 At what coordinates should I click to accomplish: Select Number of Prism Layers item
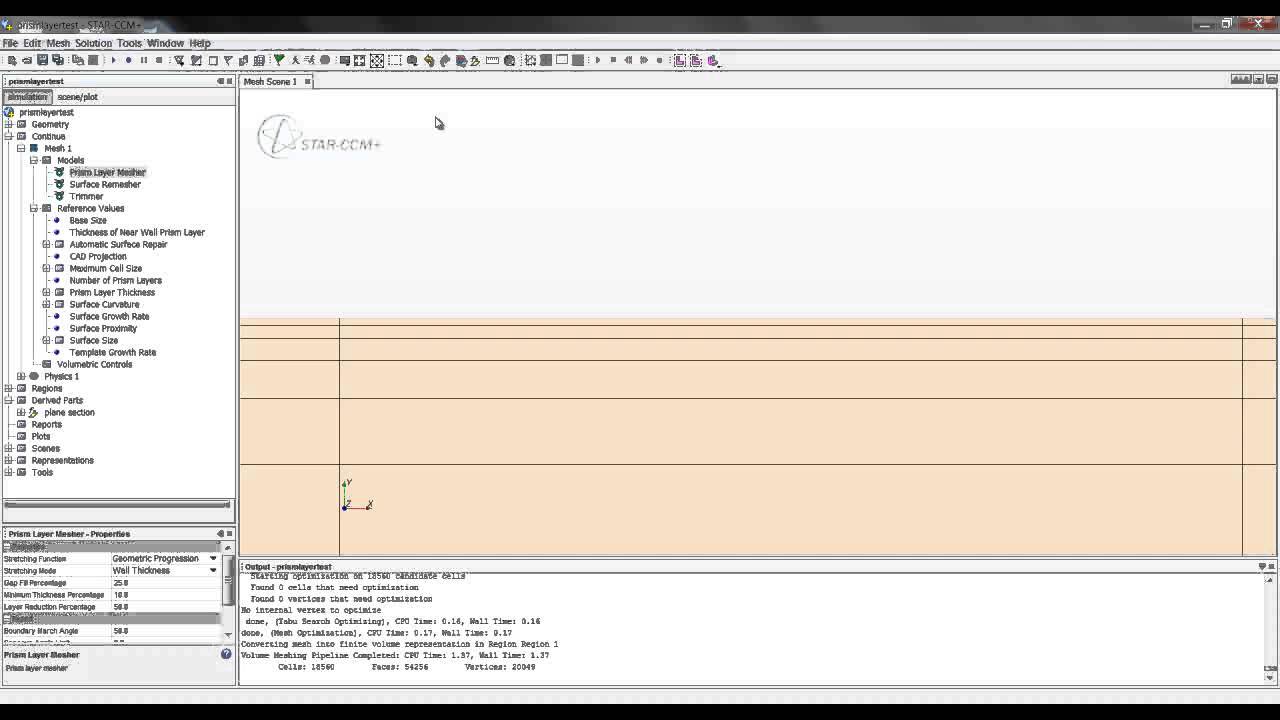(115, 280)
